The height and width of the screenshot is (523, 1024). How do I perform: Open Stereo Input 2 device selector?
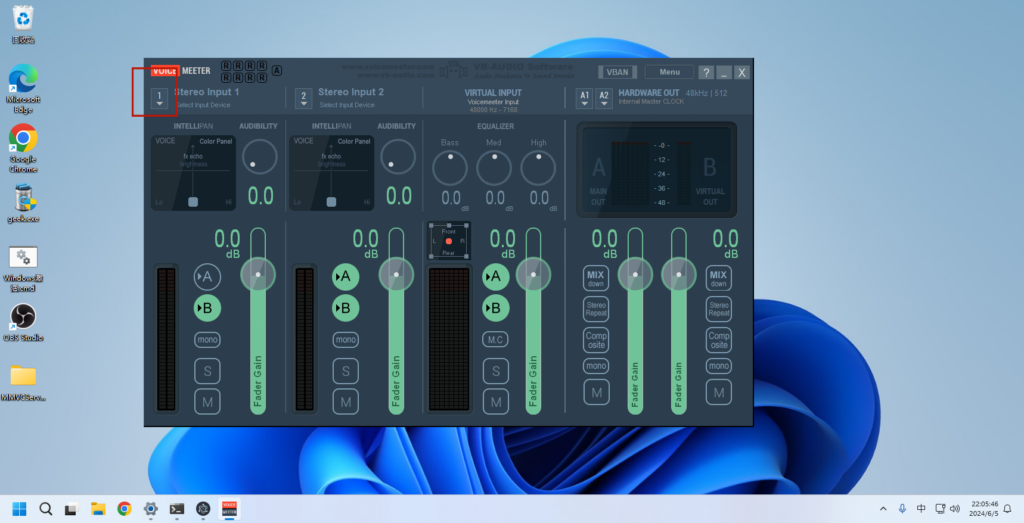coord(303,99)
